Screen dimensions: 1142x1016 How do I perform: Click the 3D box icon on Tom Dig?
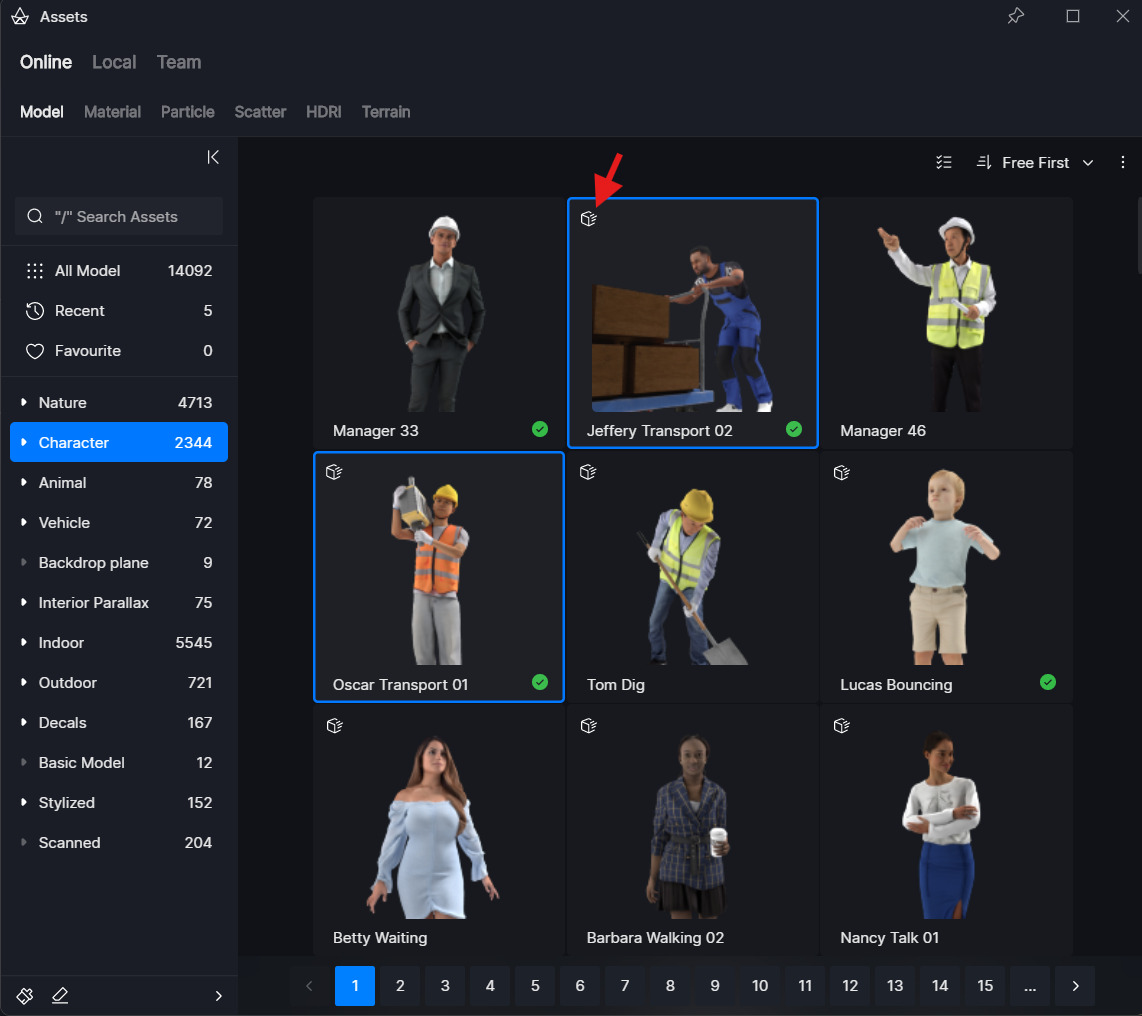pyautogui.click(x=588, y=472)
